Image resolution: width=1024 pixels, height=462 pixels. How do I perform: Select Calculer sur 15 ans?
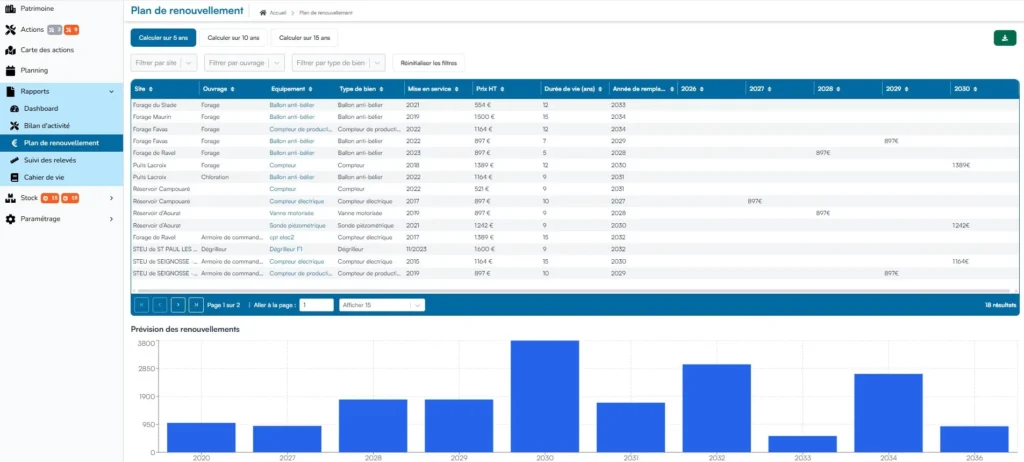click(304, 38)
